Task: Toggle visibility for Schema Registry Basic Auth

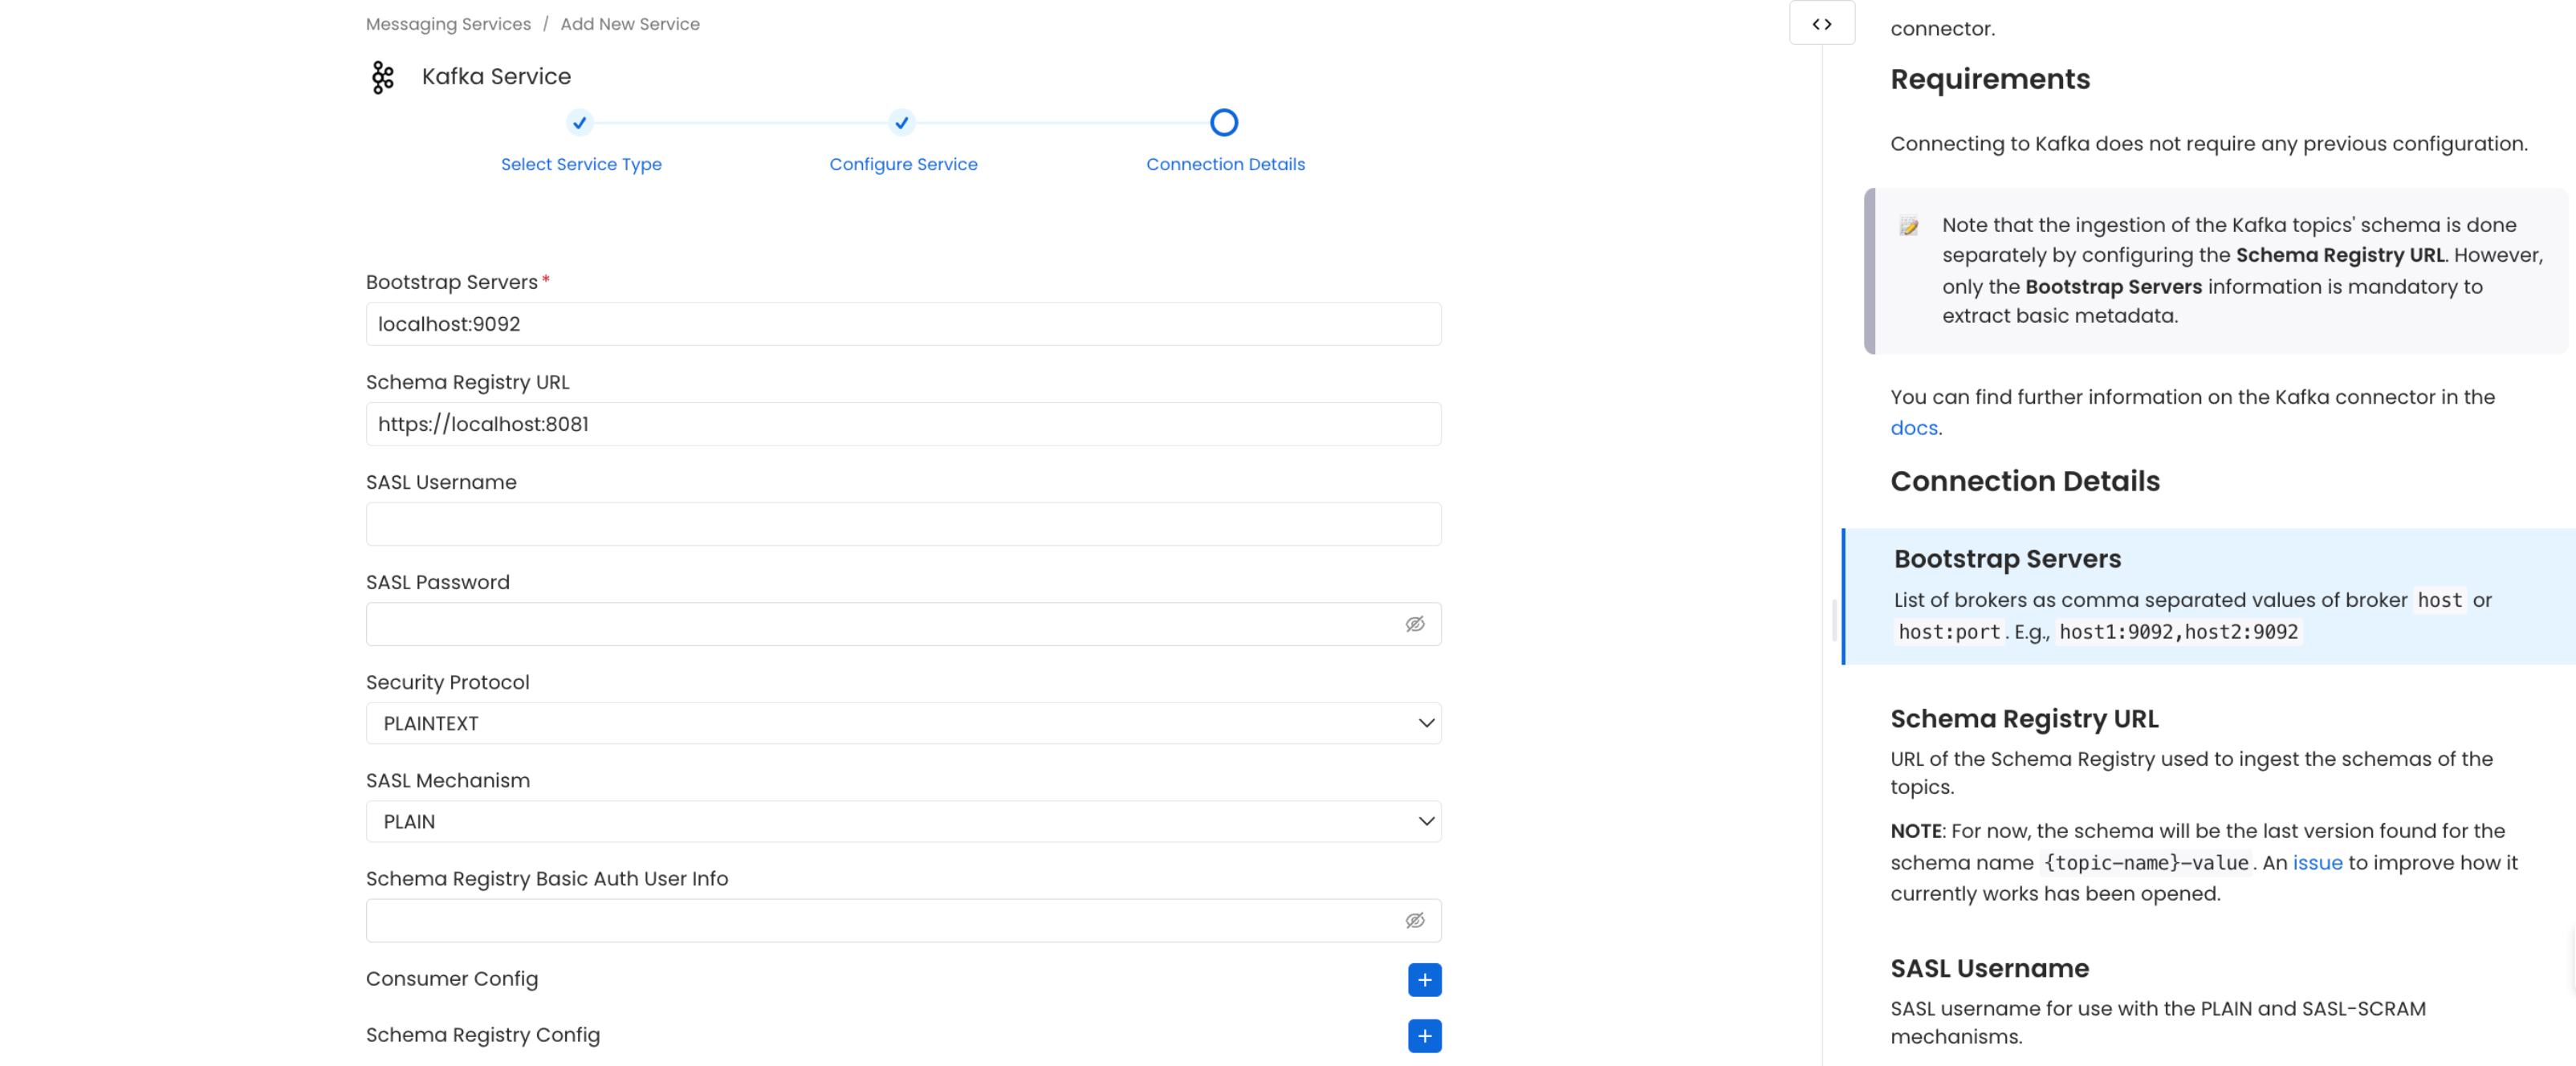Action: pos(1416,920)
